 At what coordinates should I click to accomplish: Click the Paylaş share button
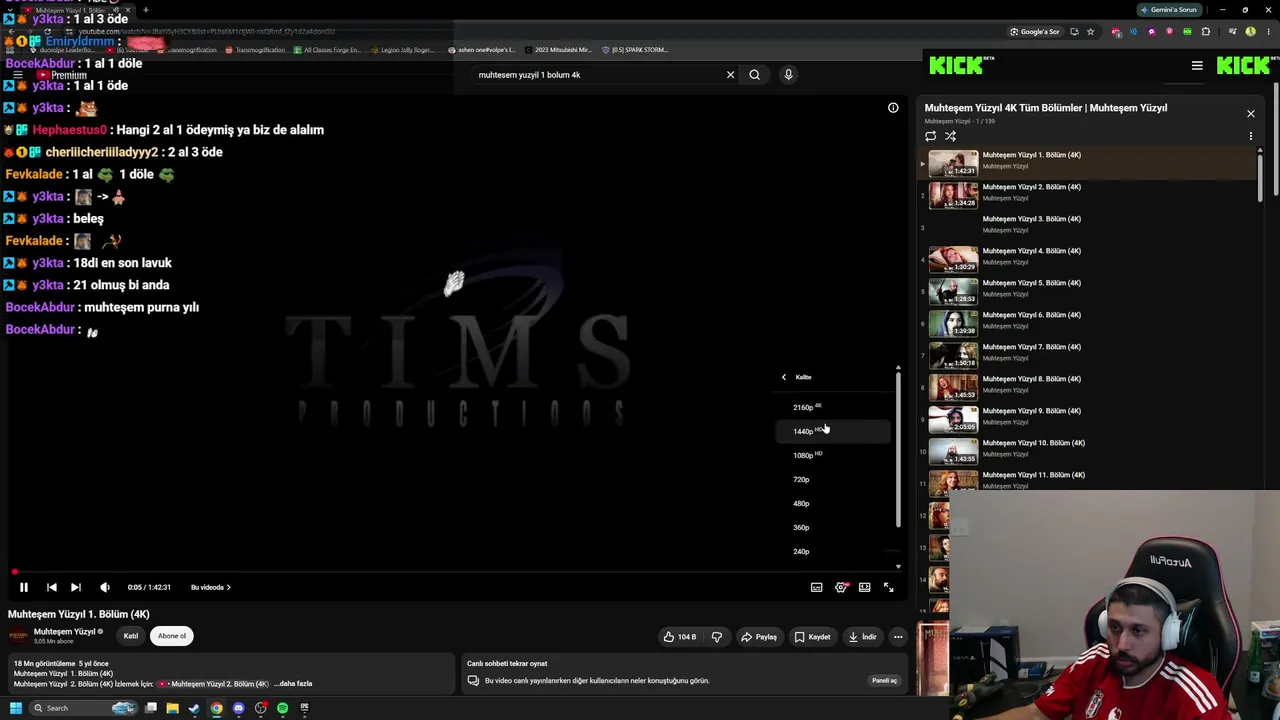(x=759, y=637)
